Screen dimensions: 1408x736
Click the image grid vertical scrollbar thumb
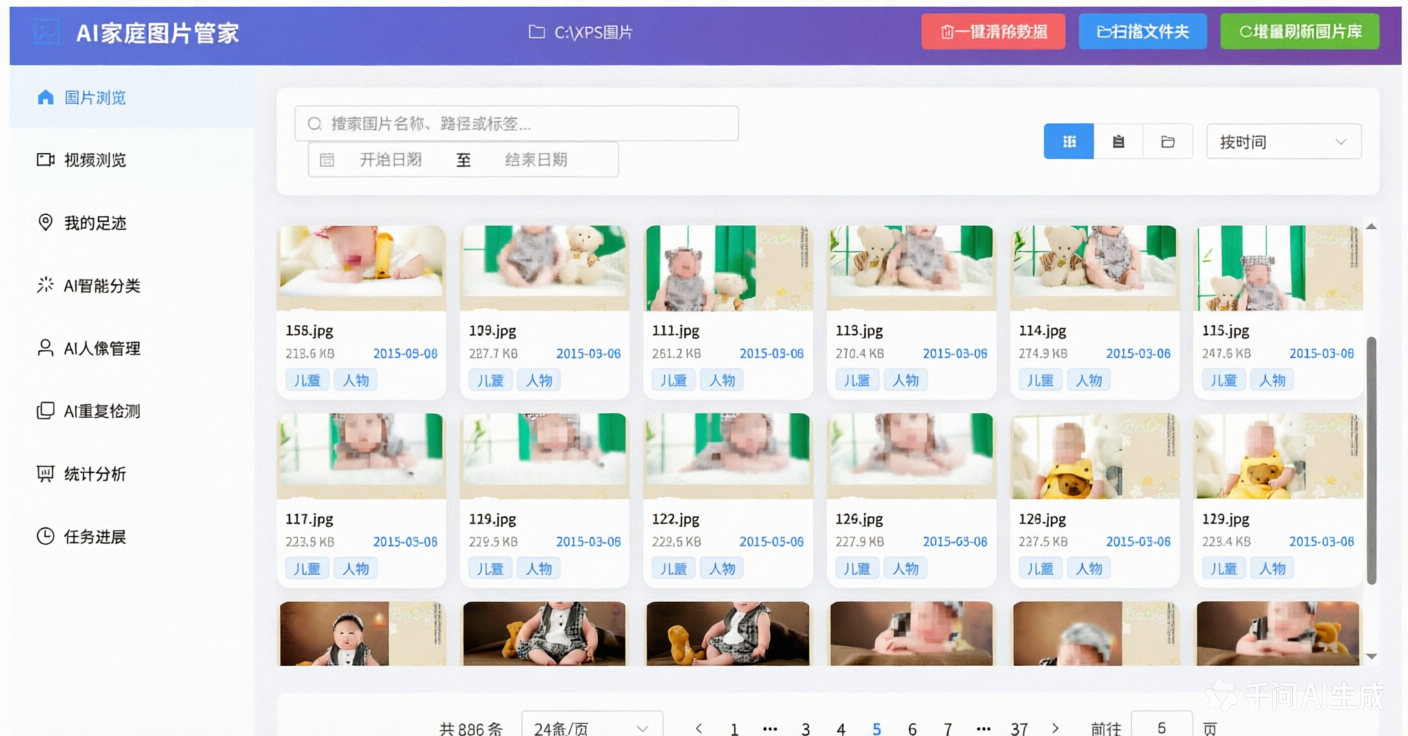click(1372, 461)
